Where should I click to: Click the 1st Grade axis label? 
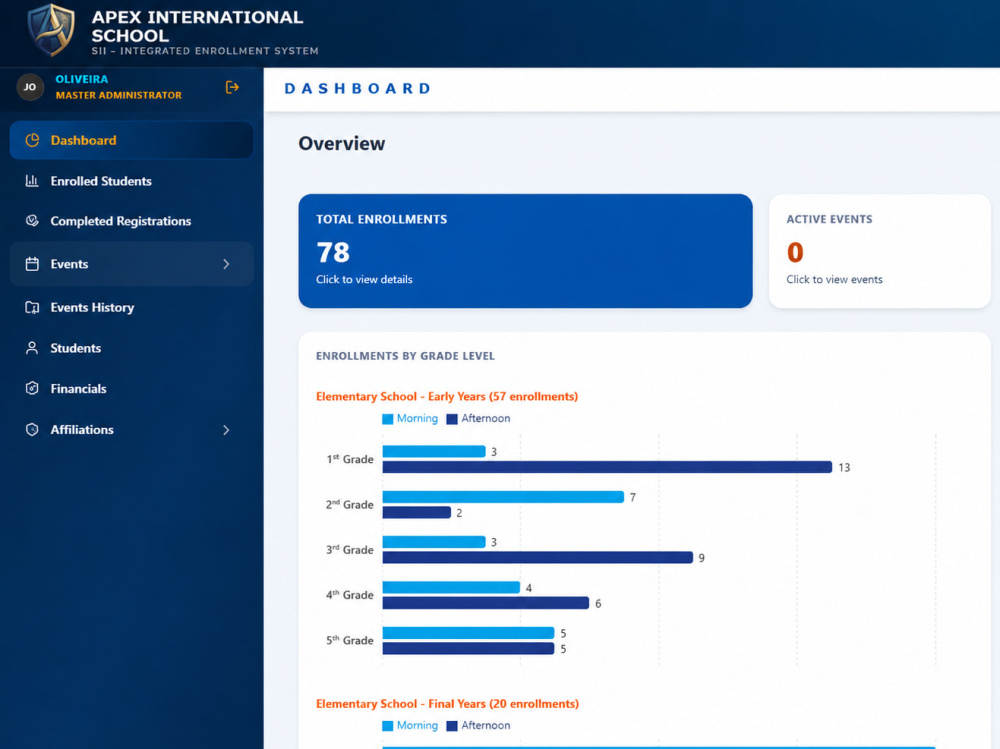click(349, 459)
